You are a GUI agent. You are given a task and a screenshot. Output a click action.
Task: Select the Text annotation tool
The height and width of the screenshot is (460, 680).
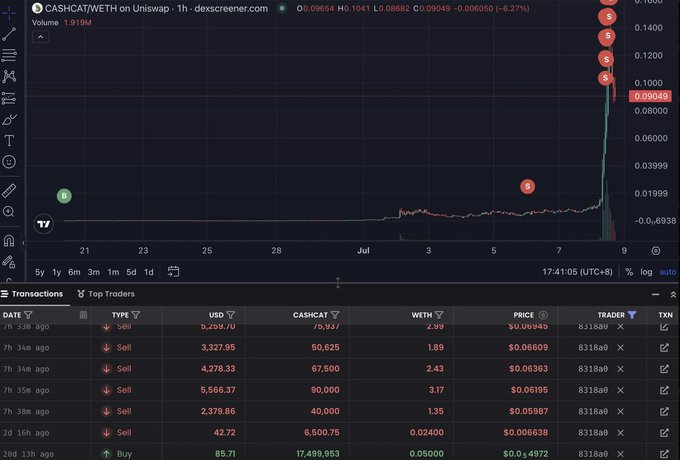pyautogui.click(x=9, y=140)
